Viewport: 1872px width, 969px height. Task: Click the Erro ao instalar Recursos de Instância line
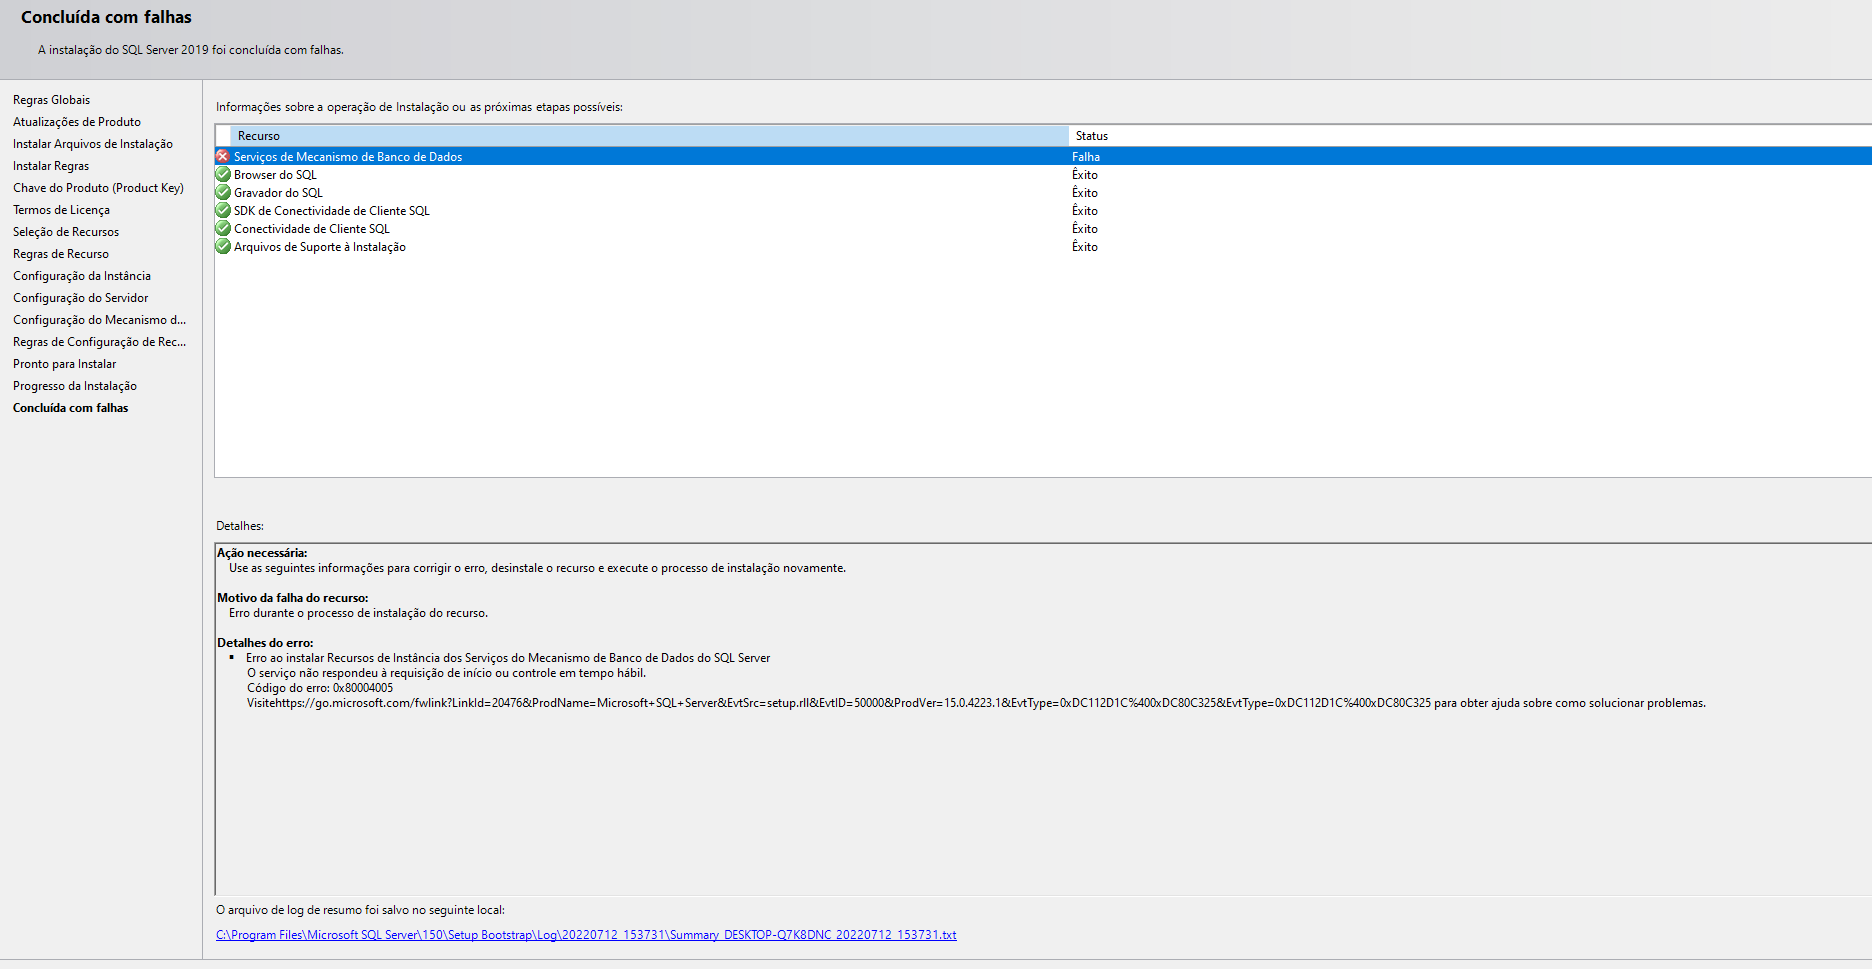click(x=508, y=658)
